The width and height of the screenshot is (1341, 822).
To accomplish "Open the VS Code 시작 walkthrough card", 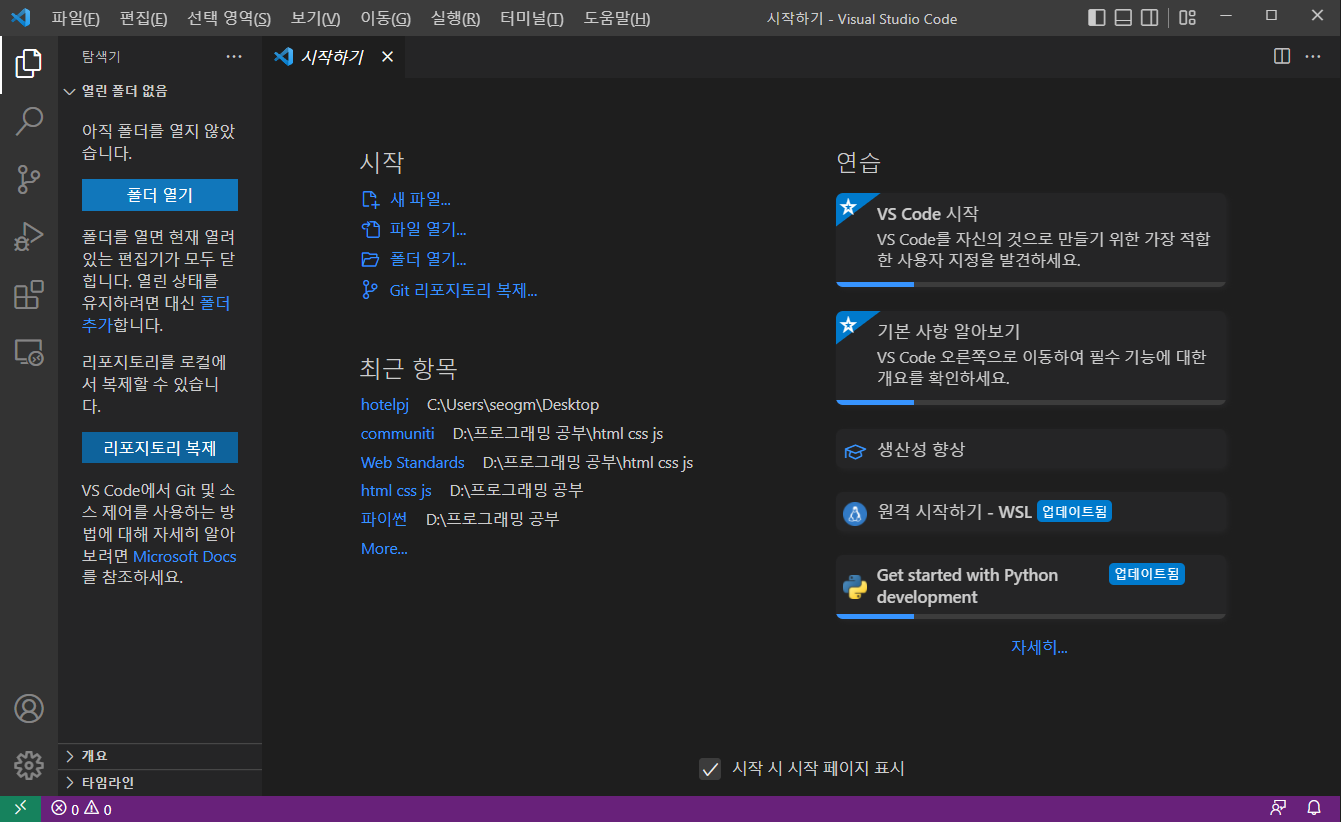I will (x=1031, y=240).
